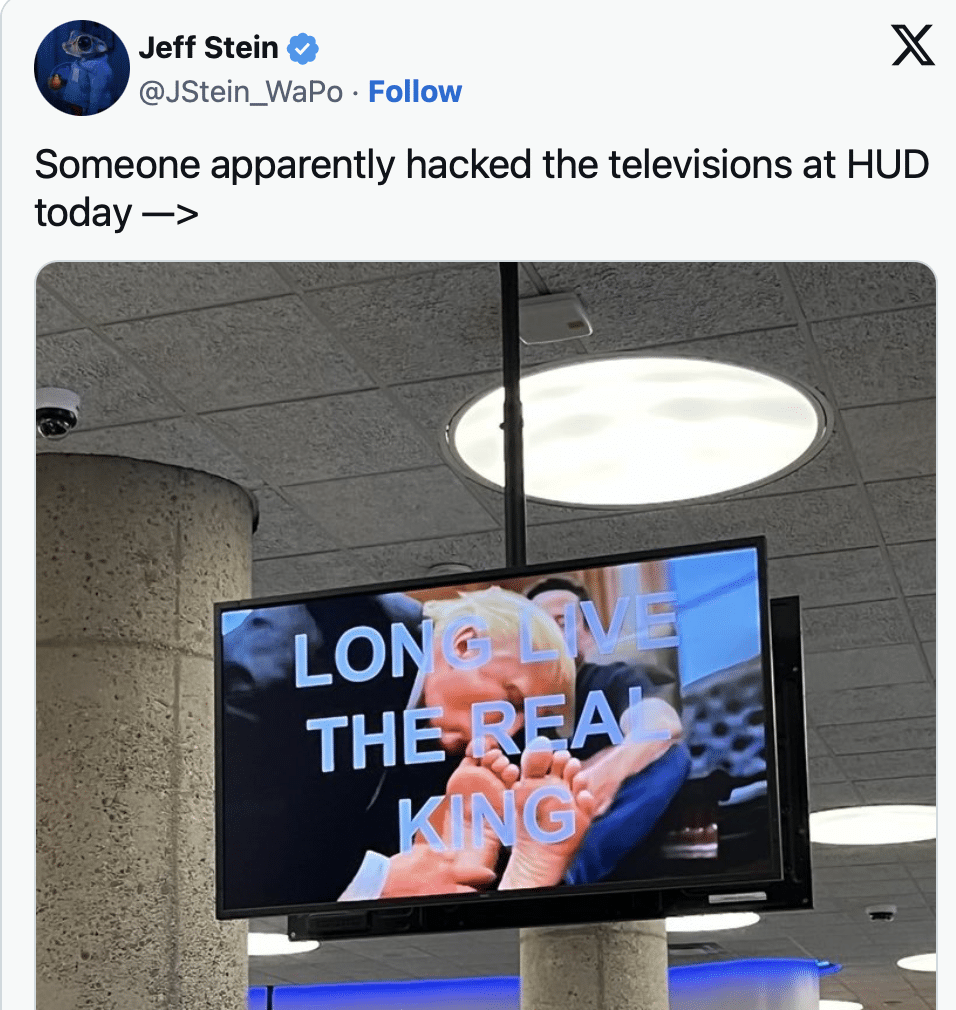Click the arrow at the end of tweet text
Image resolution: width=956 pixels, height=1010 pixels.
169,213
